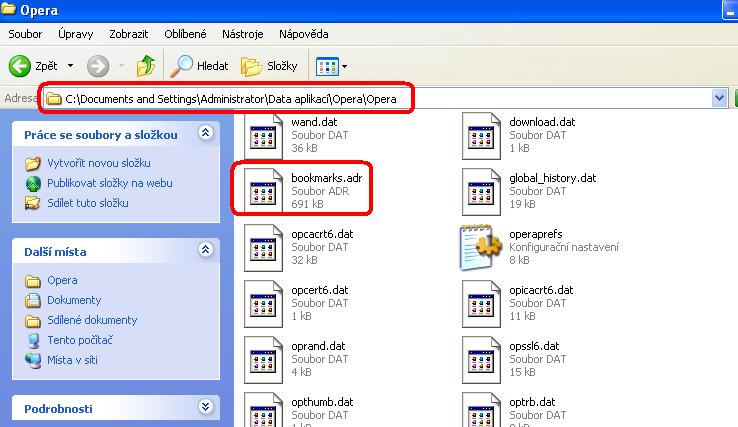Open the views dropdown arrow
The height and width of the screenshot is (427, 738).
(345, 66)
